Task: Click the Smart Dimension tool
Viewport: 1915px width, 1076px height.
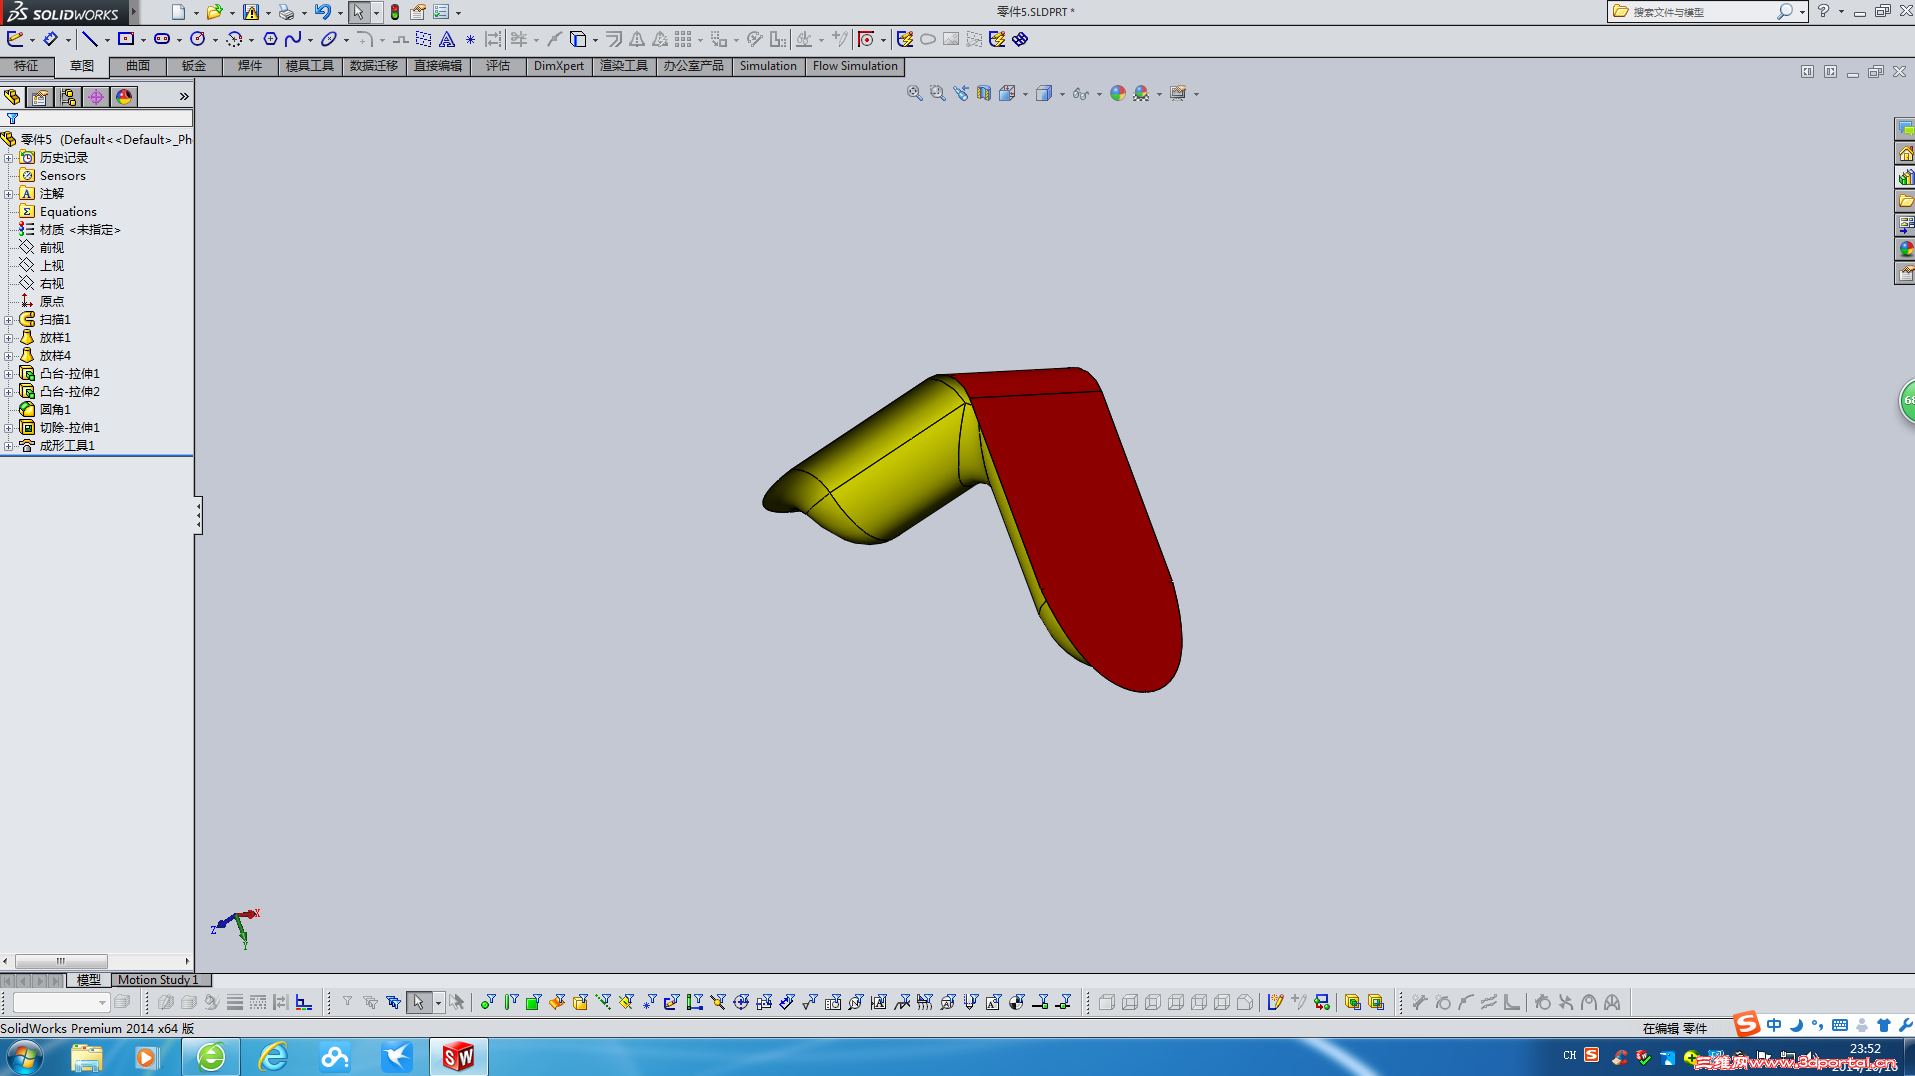Action: (50, 39)
